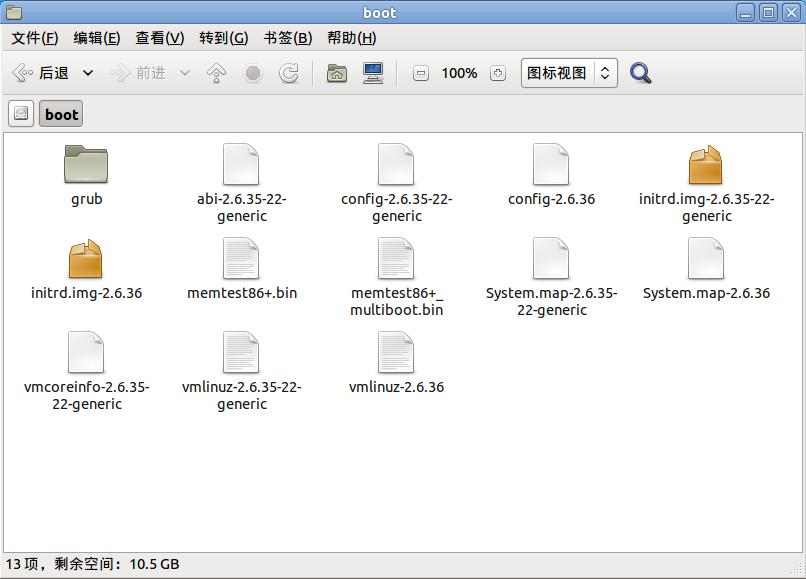Open the 转到(G) menu
This screenshot has height=579, width=806.
click(x=224, y=38)
